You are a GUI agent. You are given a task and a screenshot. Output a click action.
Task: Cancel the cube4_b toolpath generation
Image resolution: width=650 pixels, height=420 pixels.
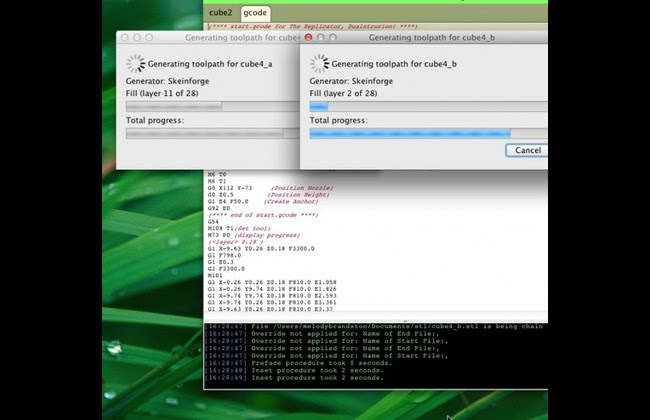click(527, 150)
